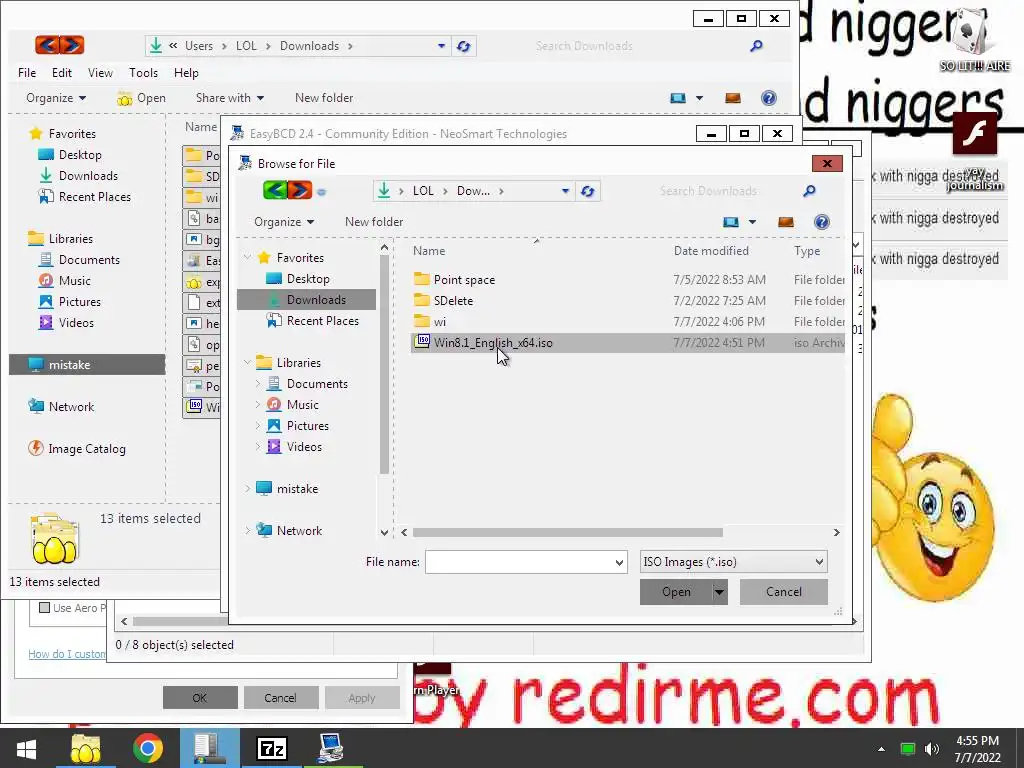Screen dimensions: 1024x768
Task: Click Back arrow in Browse for File dialog
Action: tap(275, 190)
